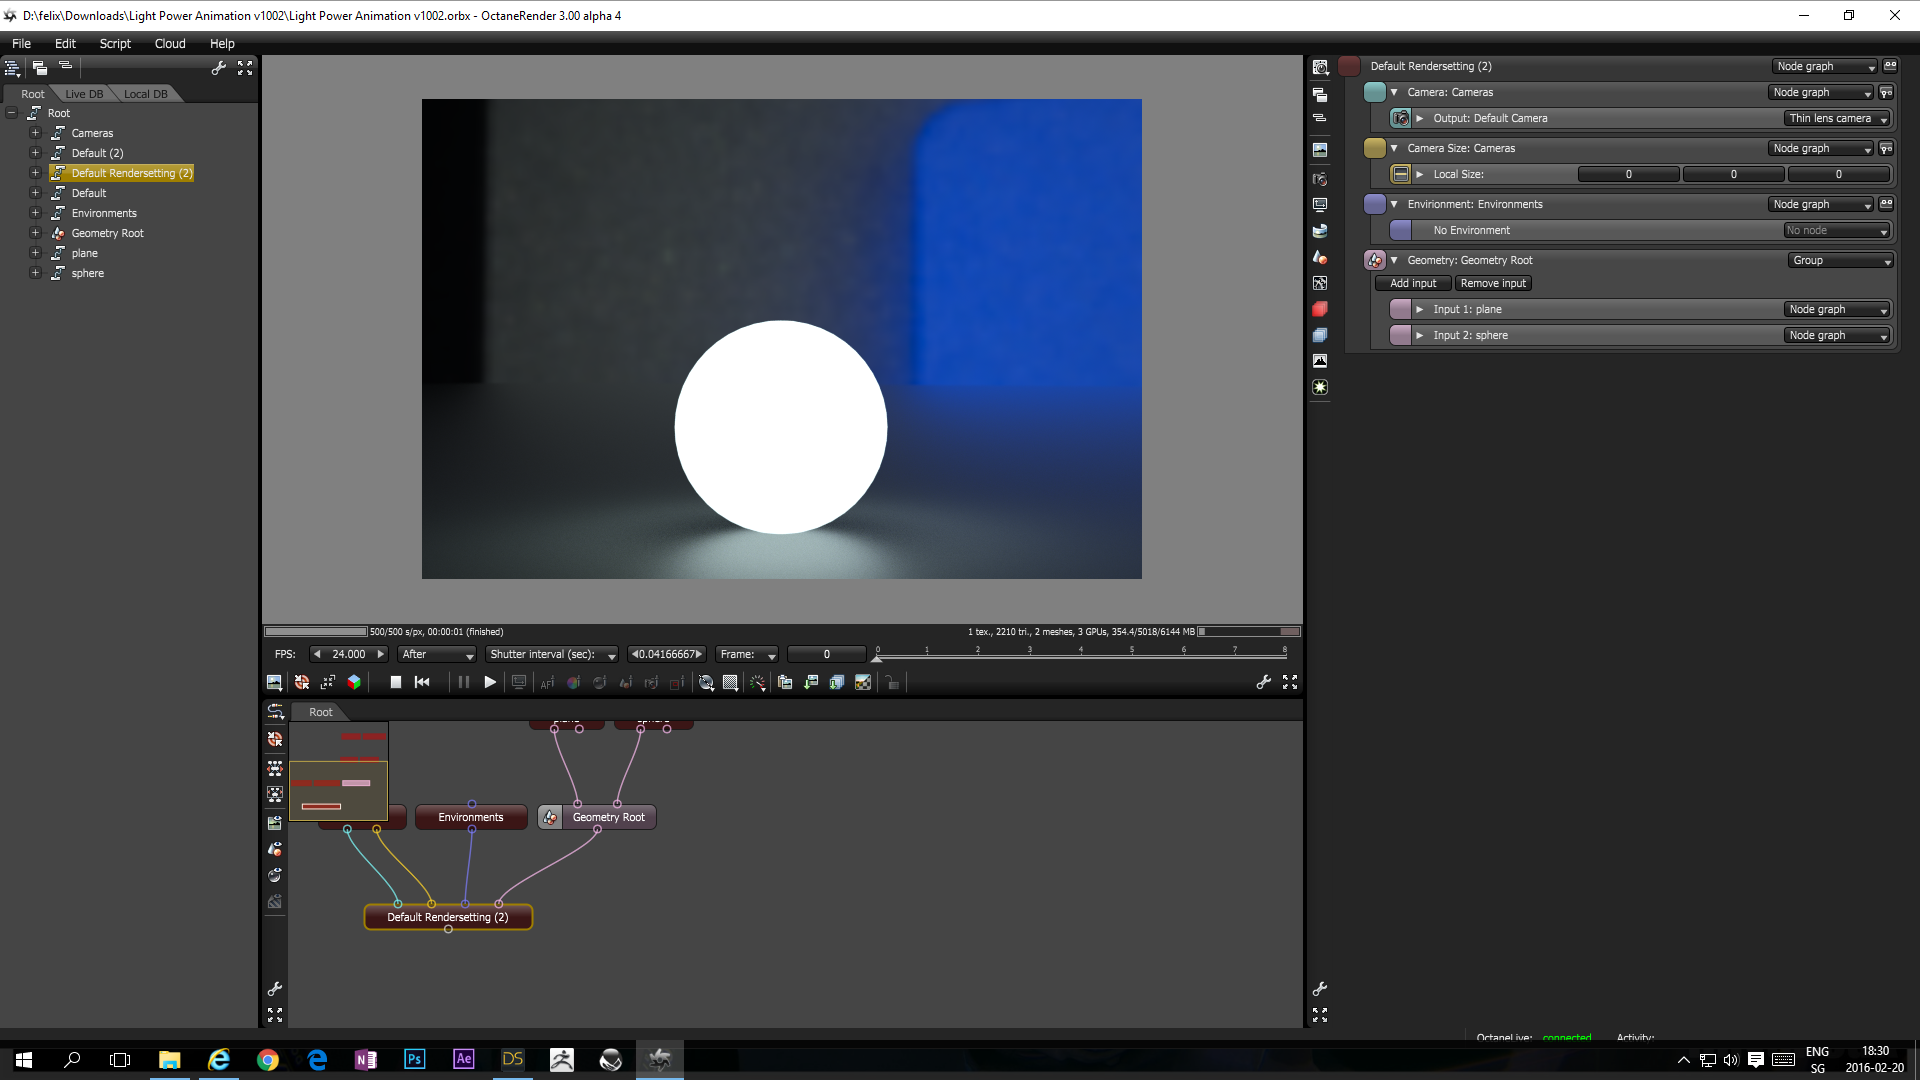The height and width of the screenshot is (1080, 1920).
Task: Click the wrench settings icon in outliner toolbar
Action: point(218,68)
